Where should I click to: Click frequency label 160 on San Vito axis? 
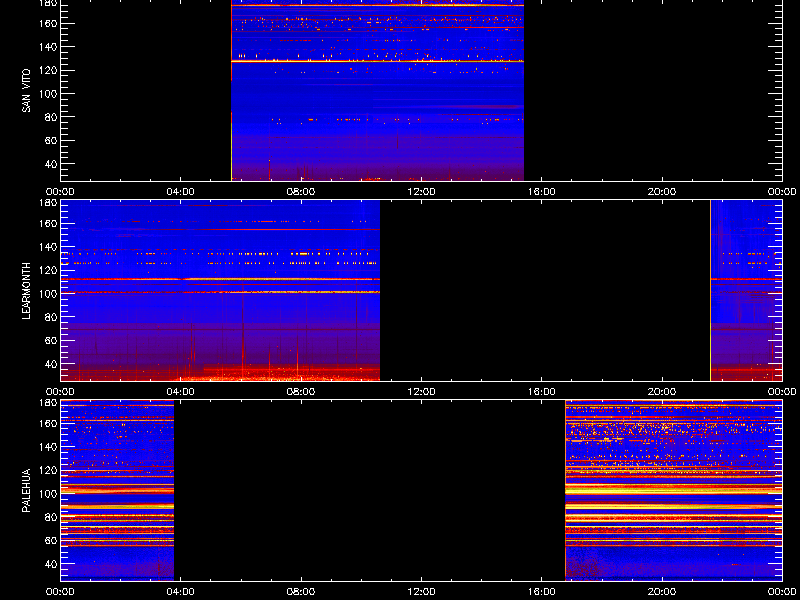click(49, 23)
